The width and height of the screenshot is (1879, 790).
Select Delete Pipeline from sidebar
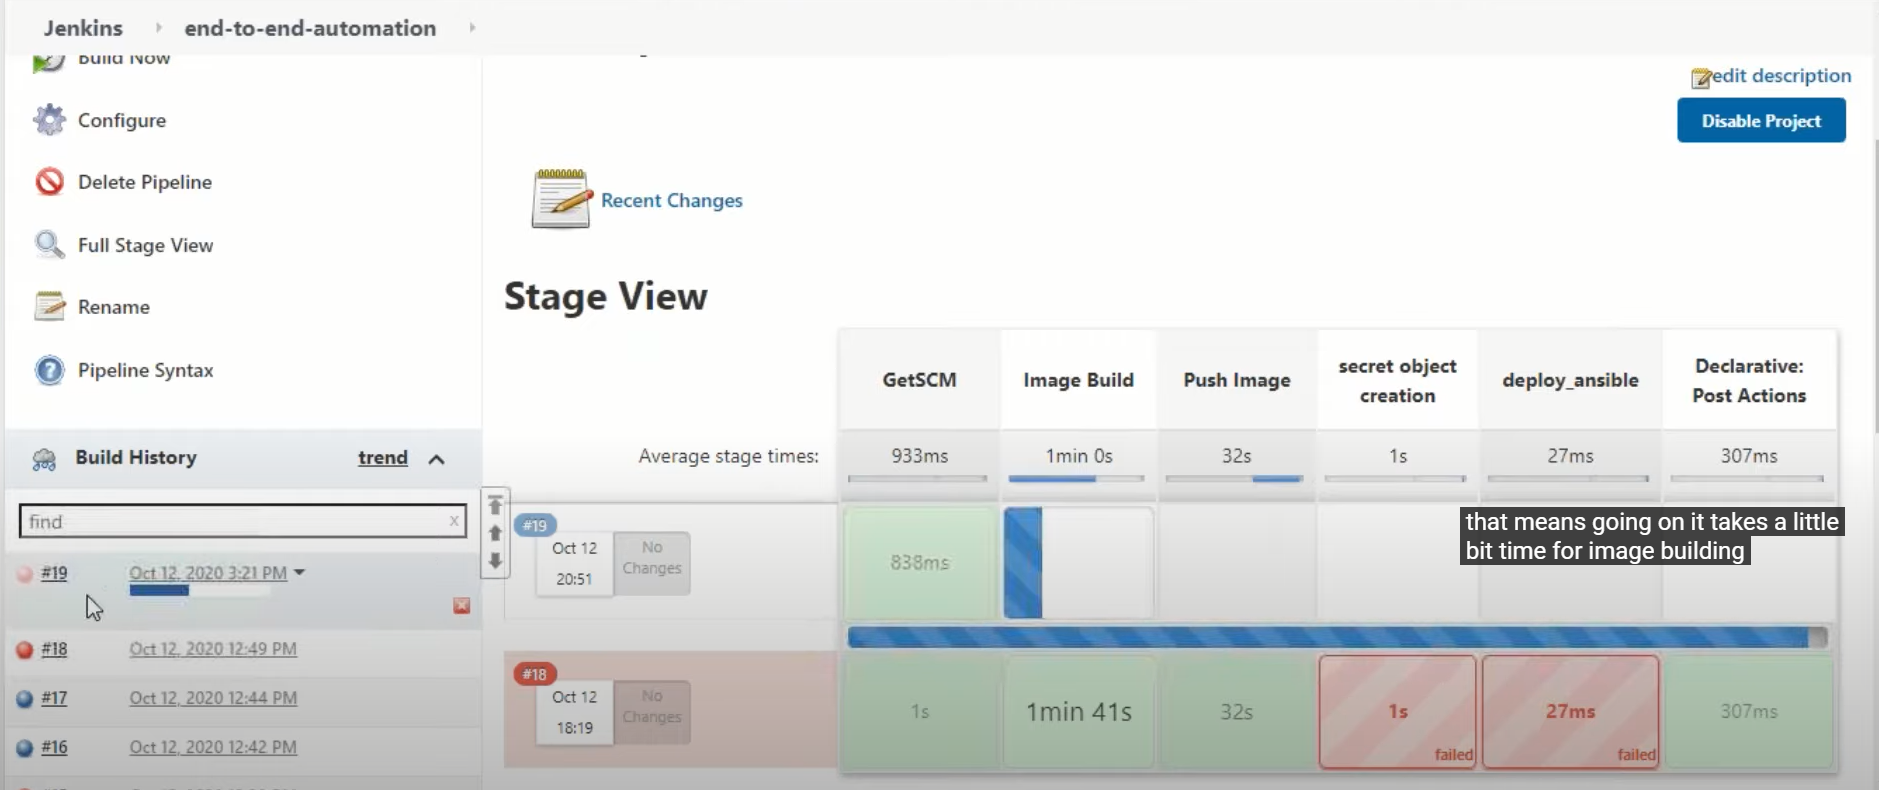tap(145, 182)
